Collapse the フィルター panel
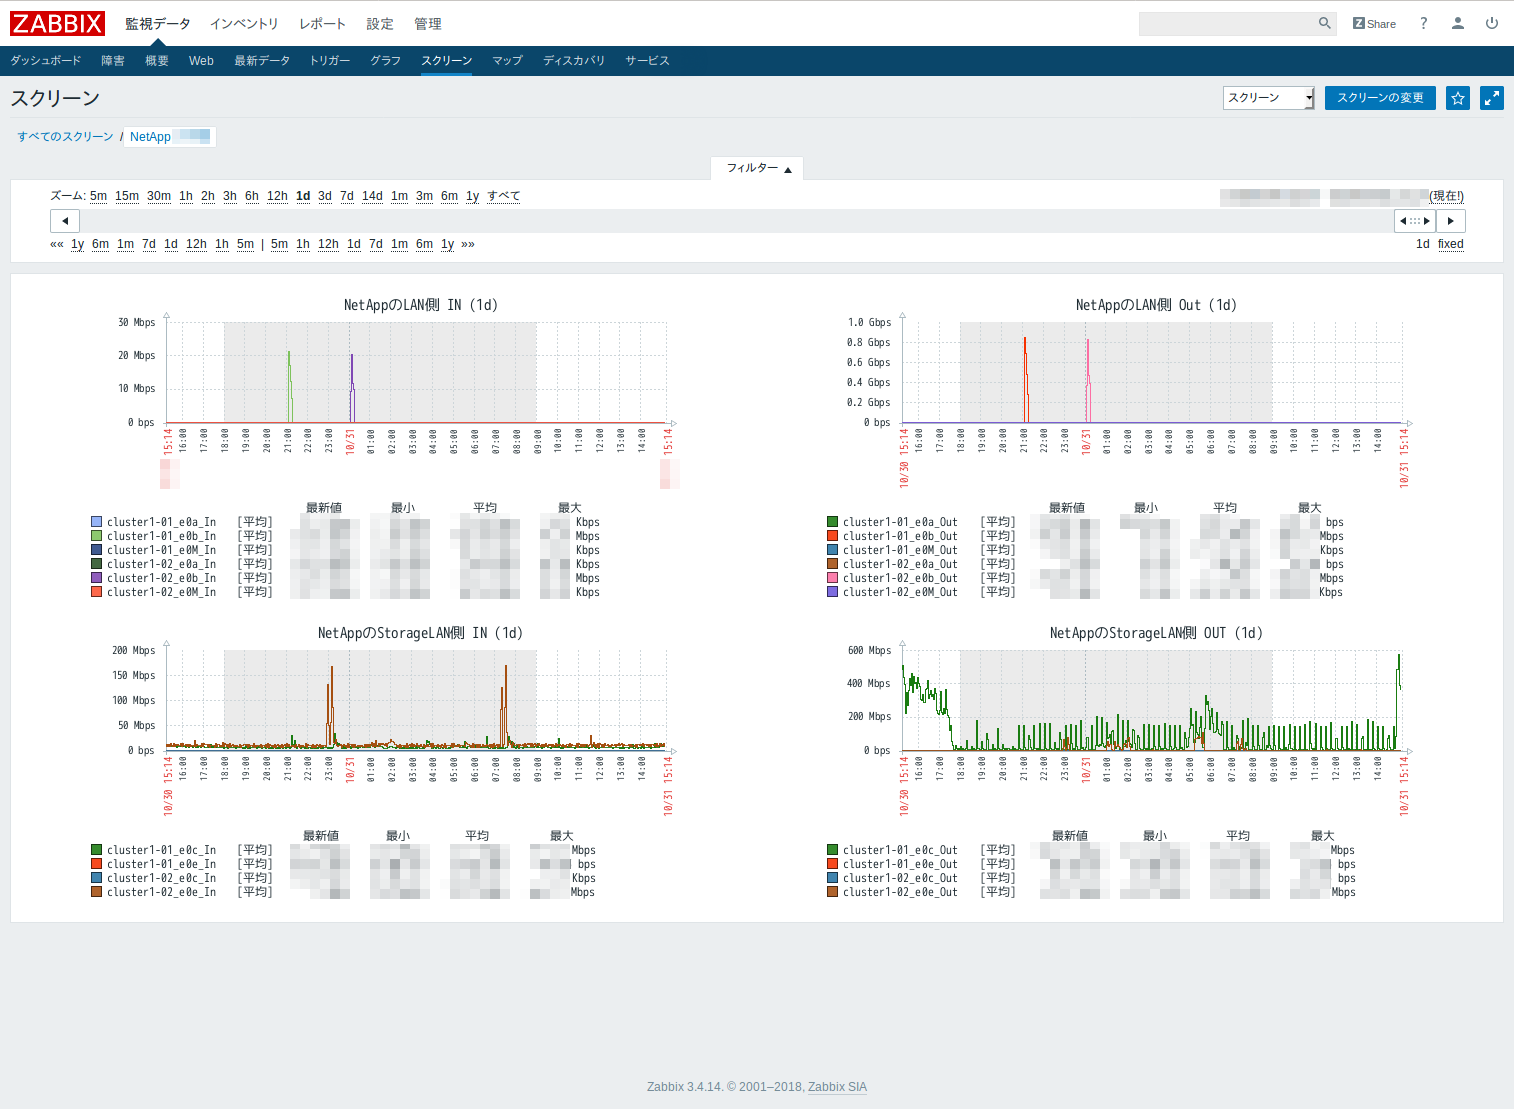1514x1109 pixels. click(x=757, y=168)
